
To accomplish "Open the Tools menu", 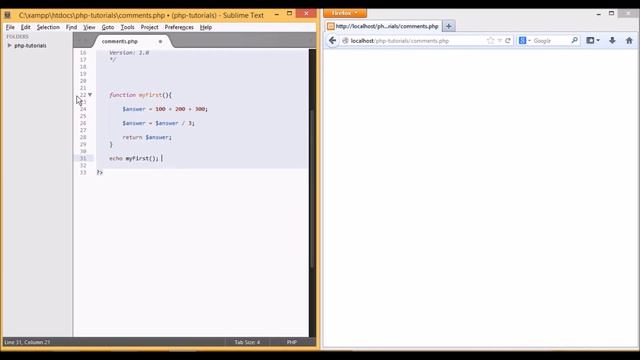I will pyautogui.click(x=127, y=27).
